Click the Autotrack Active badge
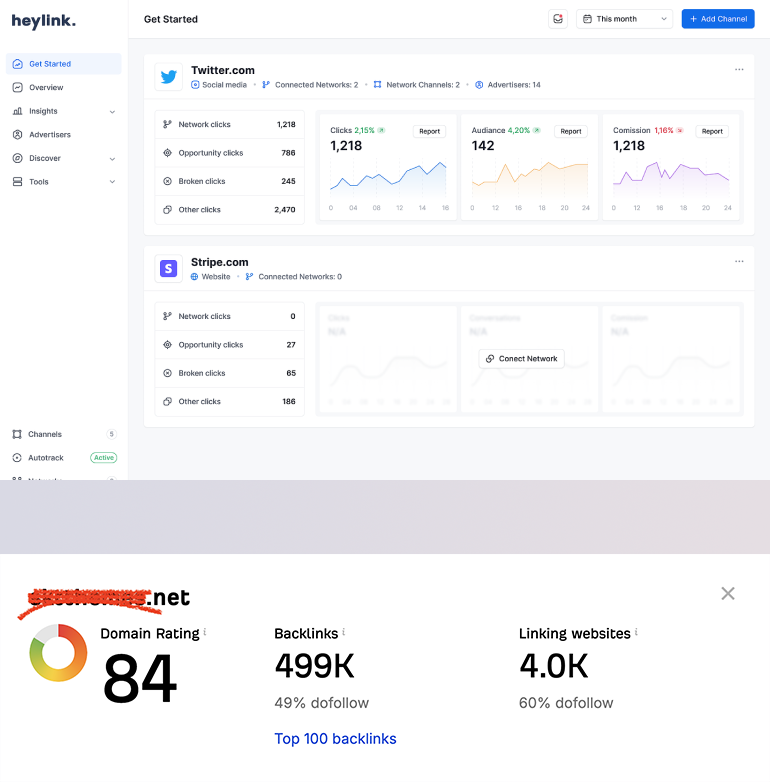The width and height of the screenshot is (770, 782). click(104, 458)
